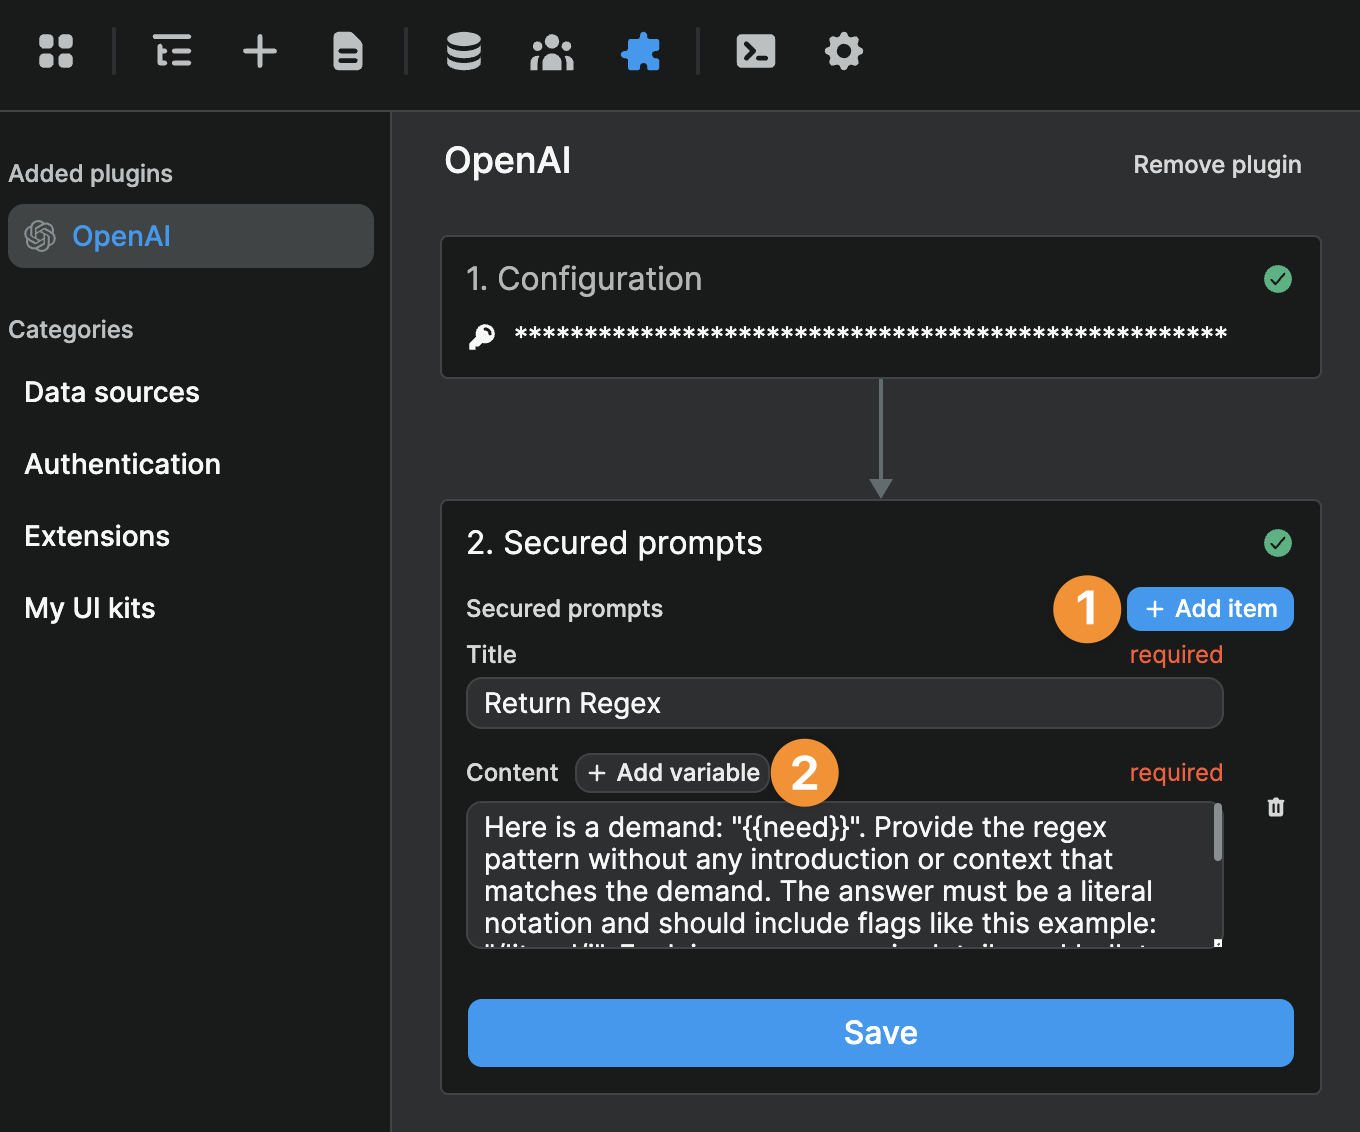Image resolution: width=1360 pixels, height=1132 pixels.
Task: Open the settings gear icon
Action: [x=843, y=52]
